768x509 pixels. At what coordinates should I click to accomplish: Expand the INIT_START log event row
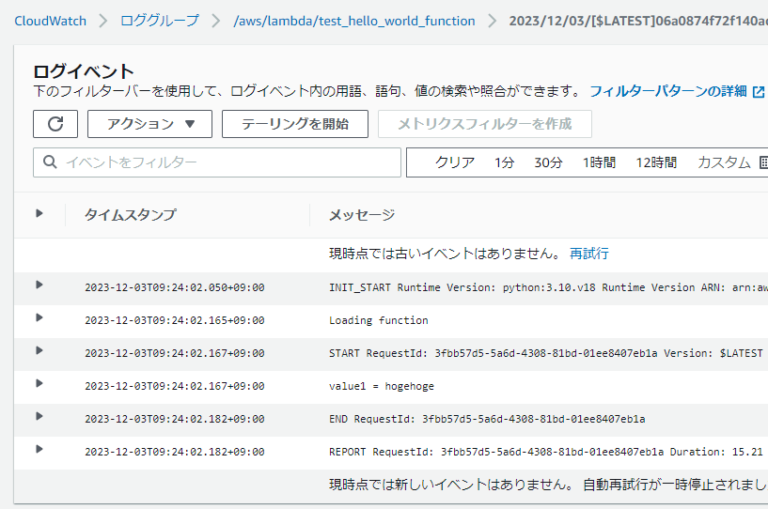click(39, 285)
